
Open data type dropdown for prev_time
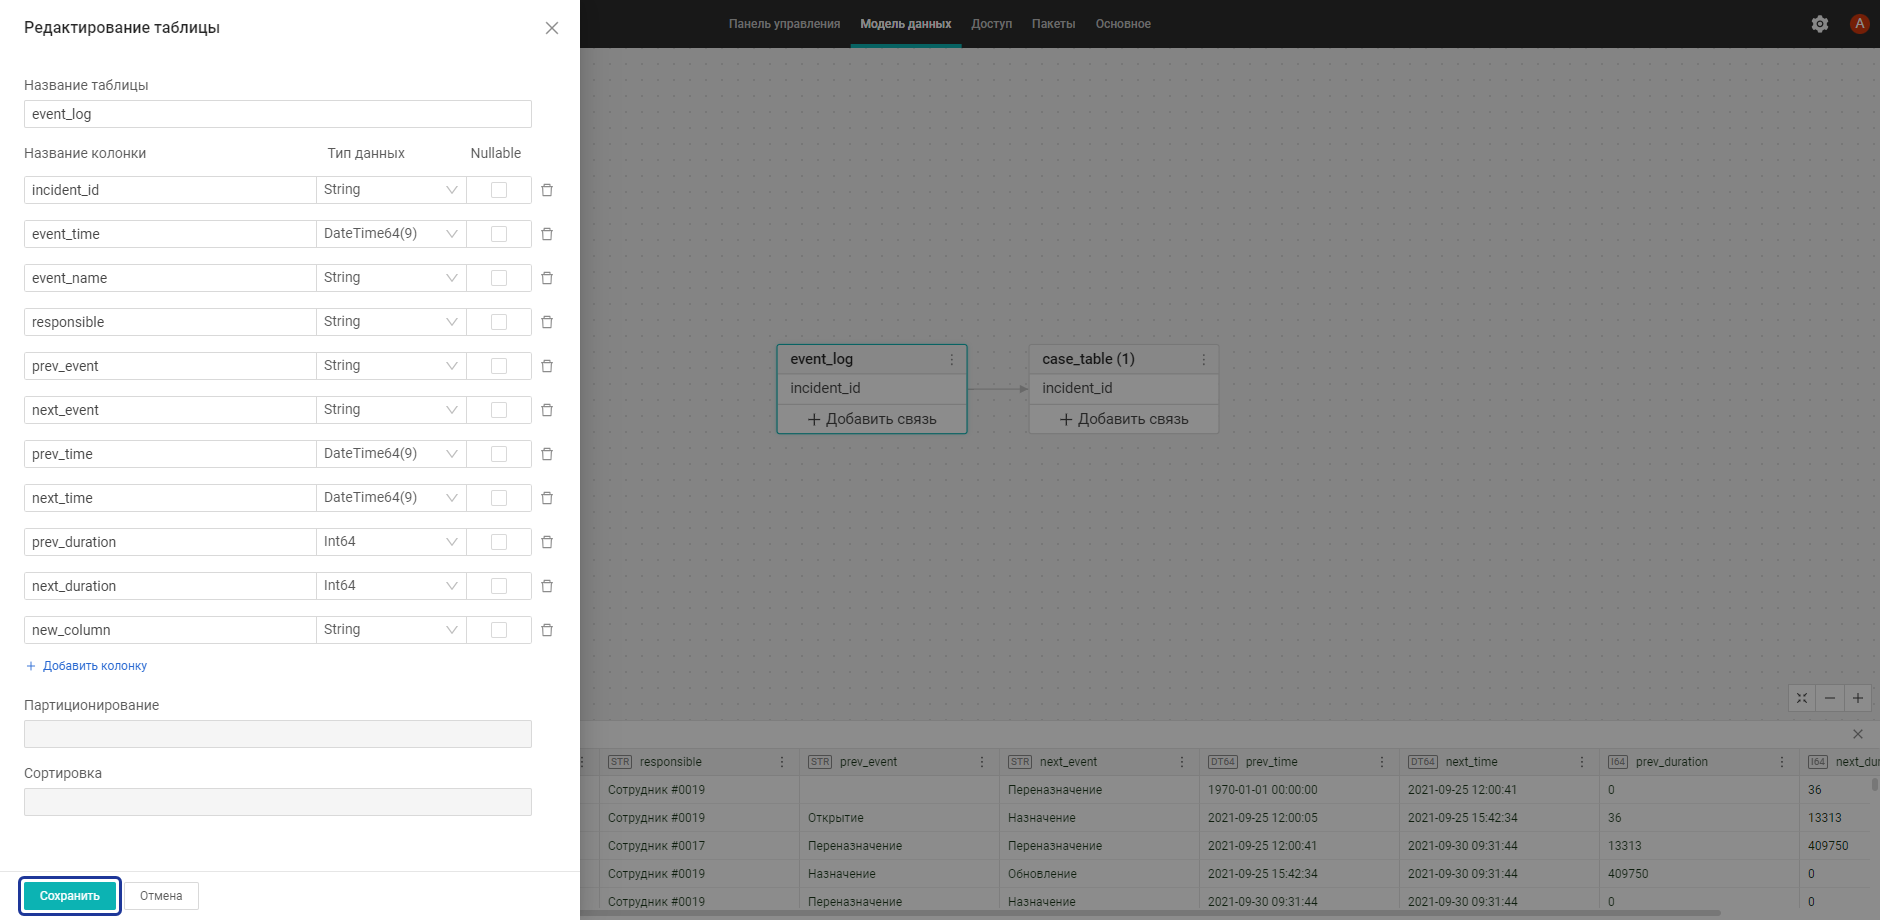(391, 454)
